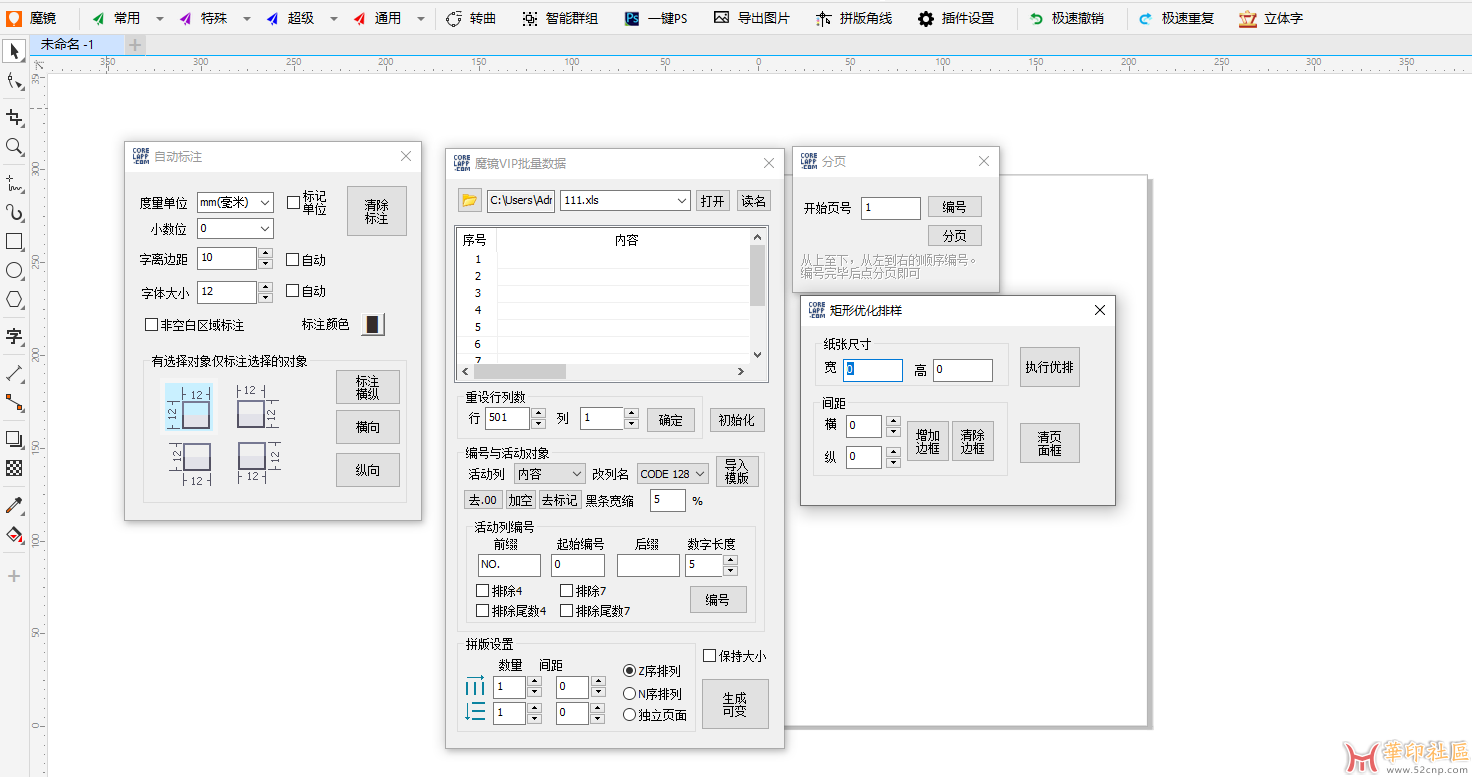Screen dimensions: 1472x777
Task: Expand the 常用 menu dropdown arrow
Action: click(160, 18)
